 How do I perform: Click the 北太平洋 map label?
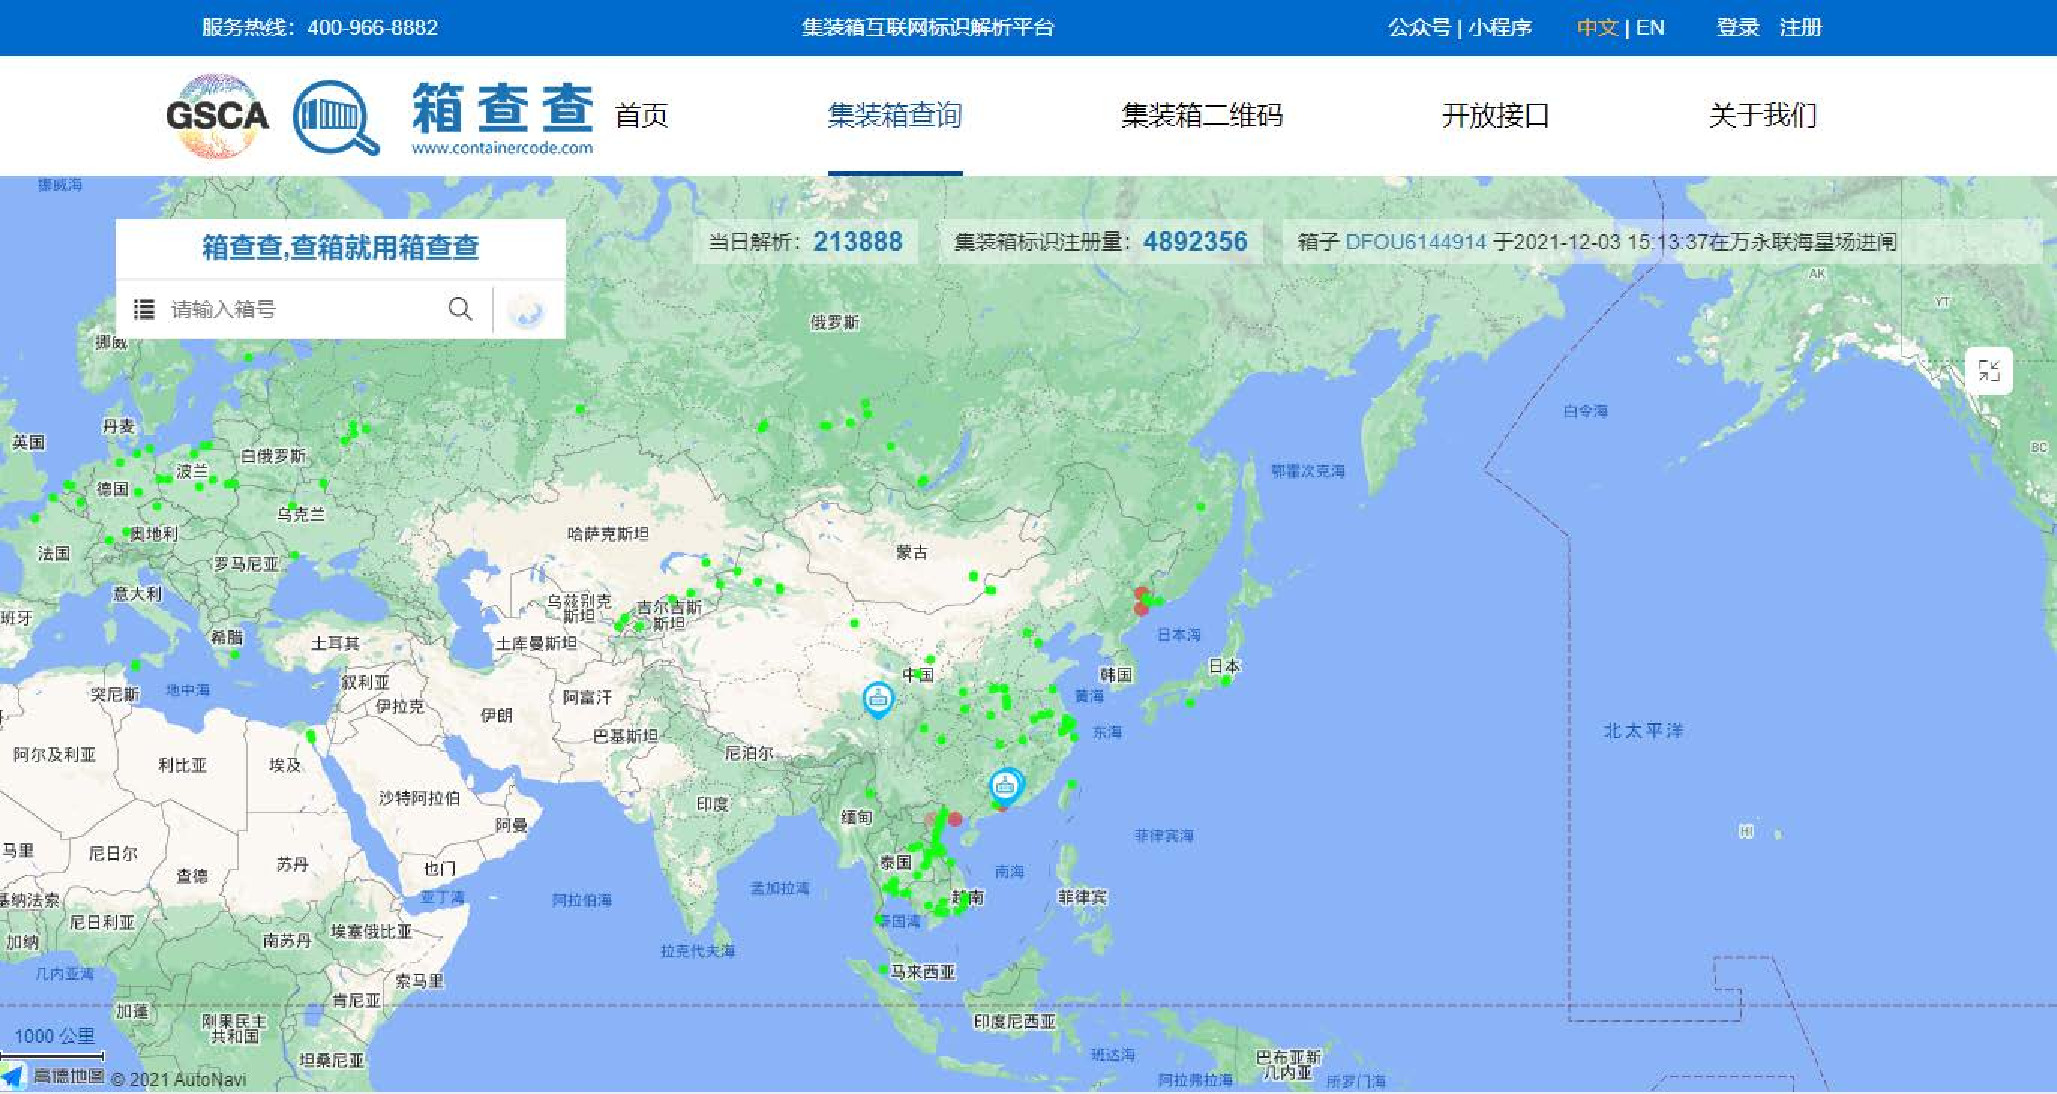click(x=1643, y=731)
